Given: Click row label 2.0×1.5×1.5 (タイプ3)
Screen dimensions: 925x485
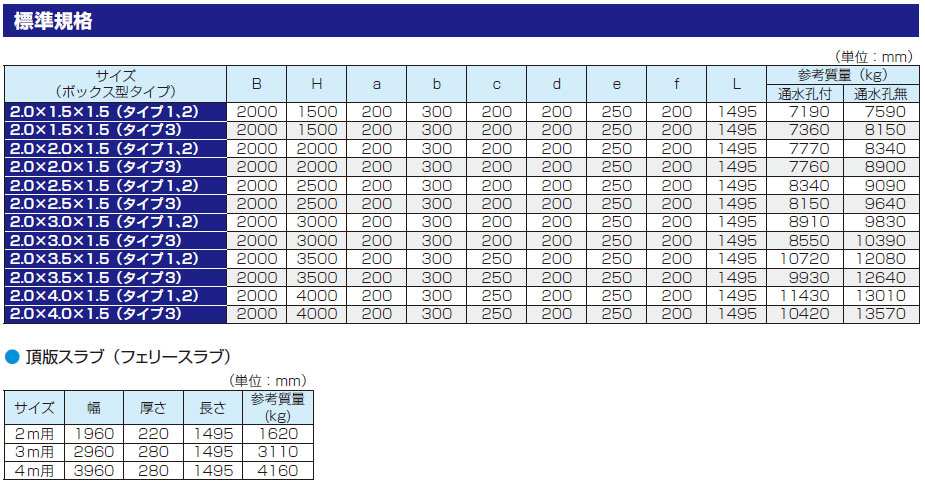Looking at the screenshot, I should tap(116, 130).
